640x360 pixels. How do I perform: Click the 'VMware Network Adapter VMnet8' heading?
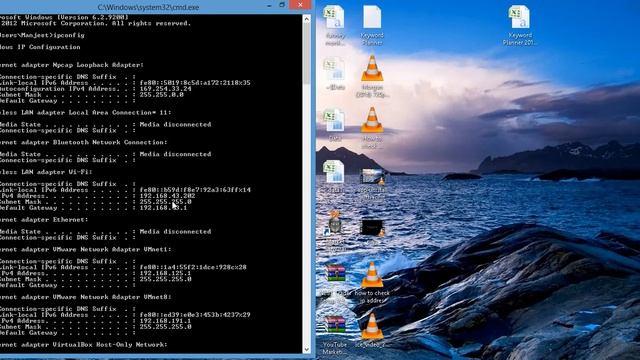[86, 297]
